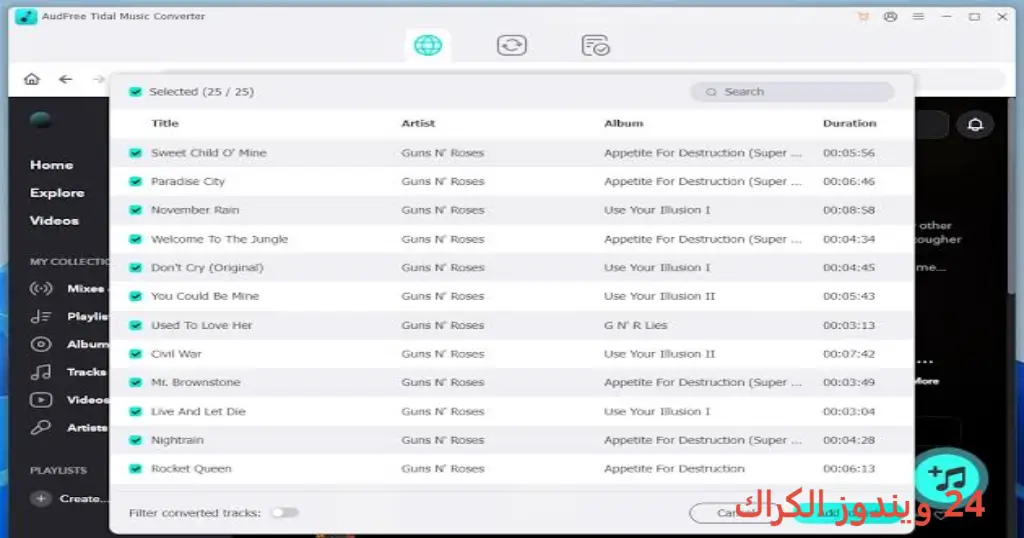Click the Tidal profile avatar
Viewport: 1024px width, 538px height.
pos(40,119)
